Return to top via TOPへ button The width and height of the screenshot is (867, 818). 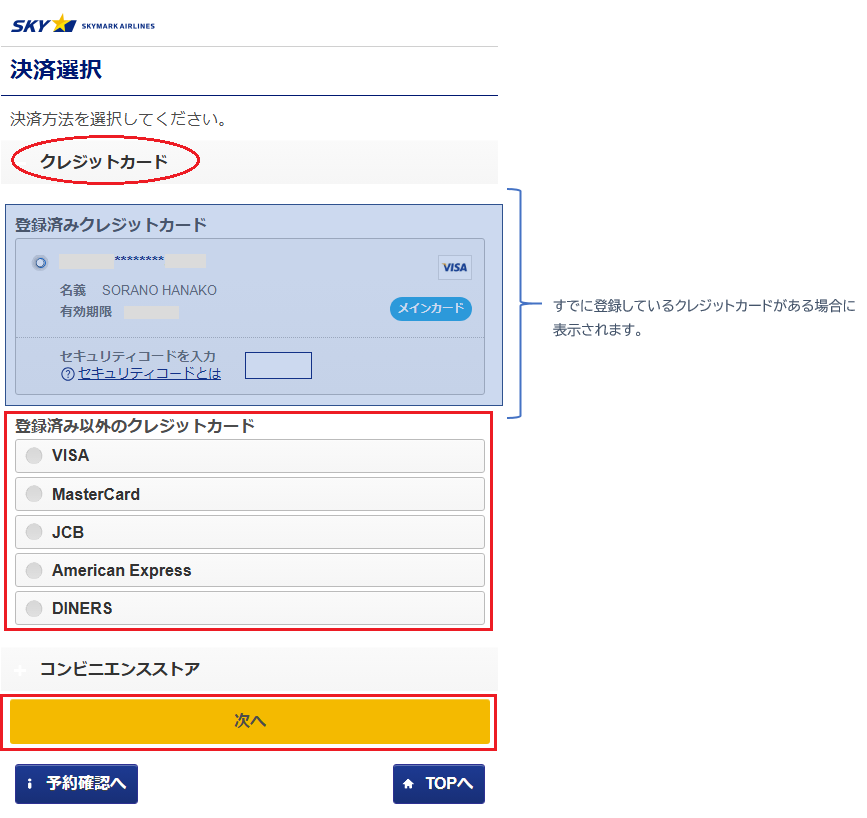(439, 784)
